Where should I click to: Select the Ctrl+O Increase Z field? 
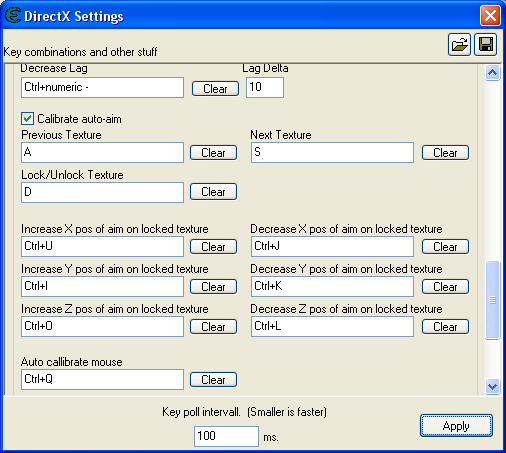[102, 327]
